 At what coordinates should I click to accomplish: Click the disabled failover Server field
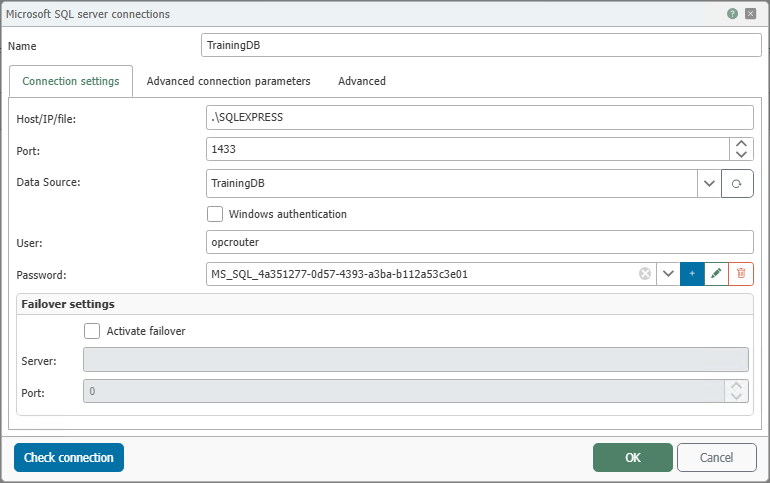(416, 359)
